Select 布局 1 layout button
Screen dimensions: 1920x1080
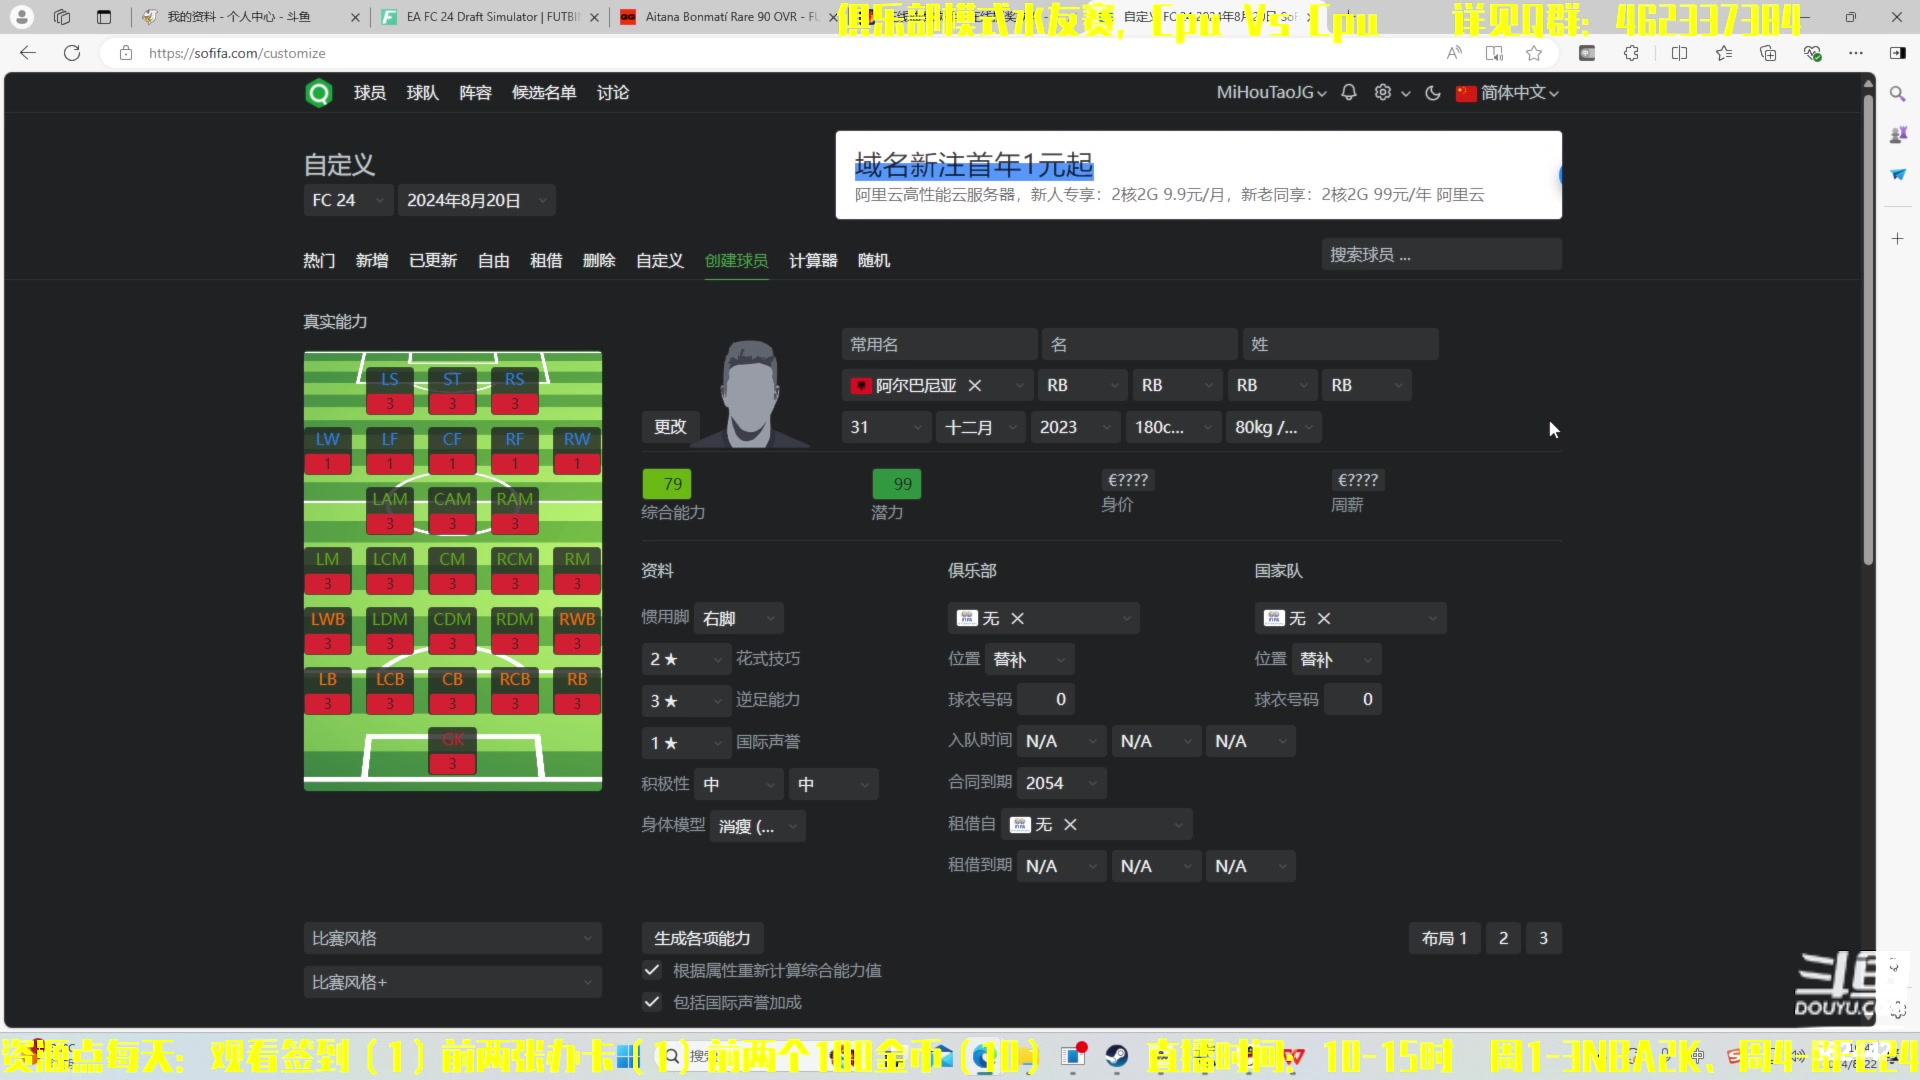coord(1444,938)
